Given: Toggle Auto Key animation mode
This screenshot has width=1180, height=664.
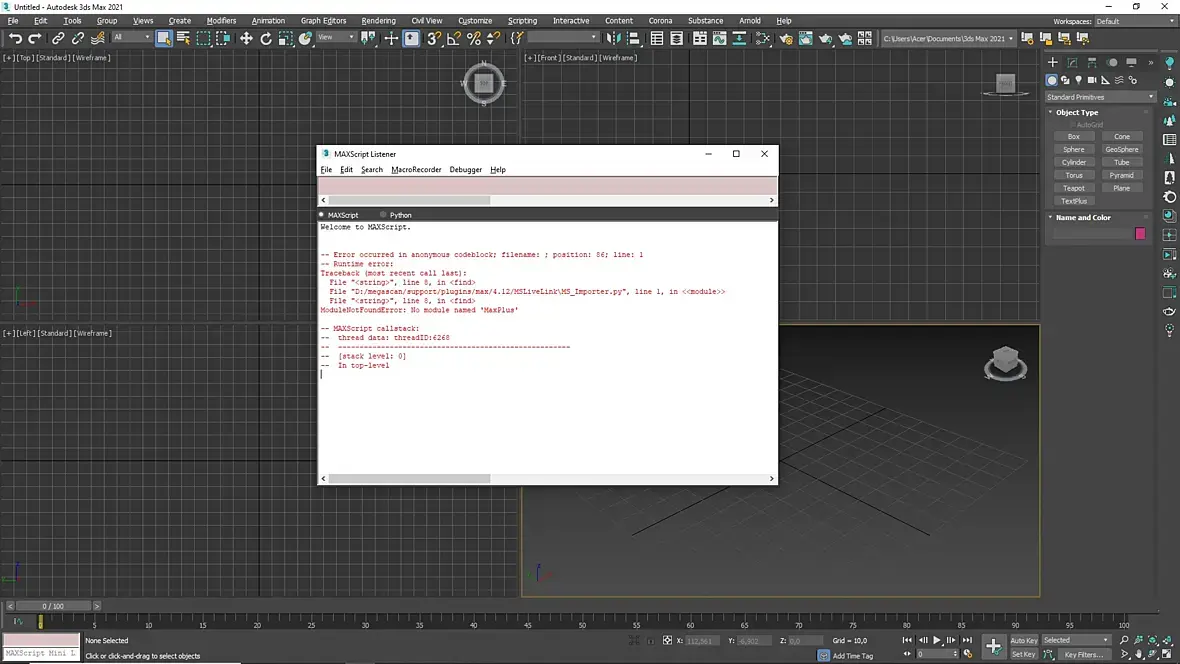Looking at the screenshot, I should click(x=1023, y=640).
